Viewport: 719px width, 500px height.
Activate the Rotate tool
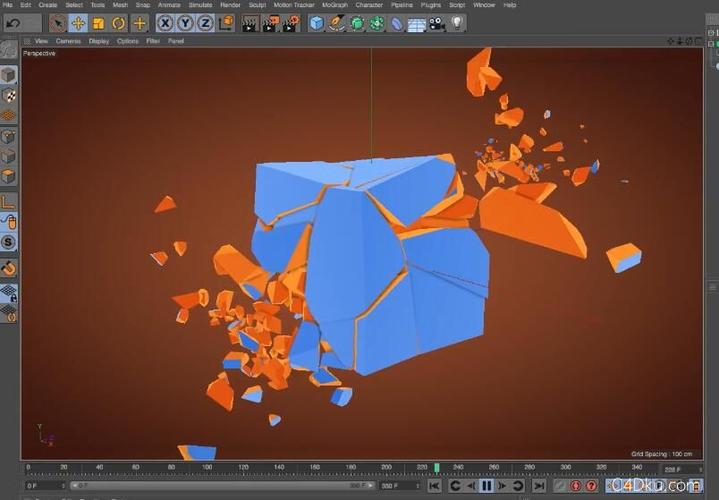click(x=118, y=23)
